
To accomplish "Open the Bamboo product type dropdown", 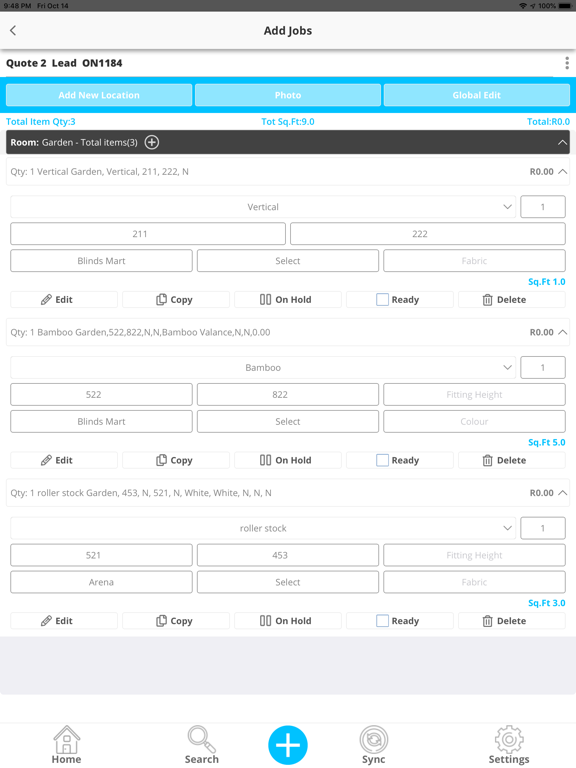I will click(263, 367).
